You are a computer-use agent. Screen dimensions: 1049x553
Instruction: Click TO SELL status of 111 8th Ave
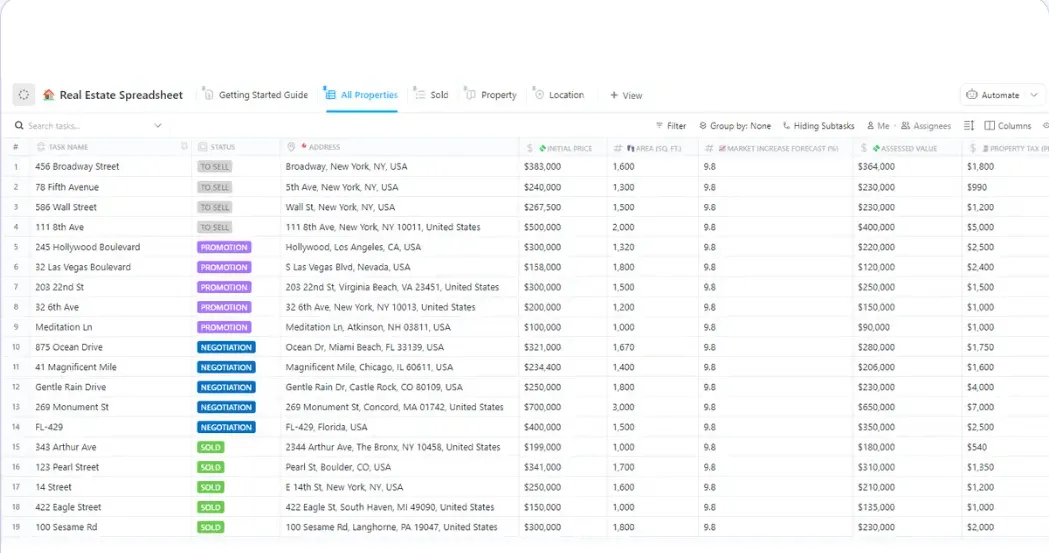coord(215,227)
